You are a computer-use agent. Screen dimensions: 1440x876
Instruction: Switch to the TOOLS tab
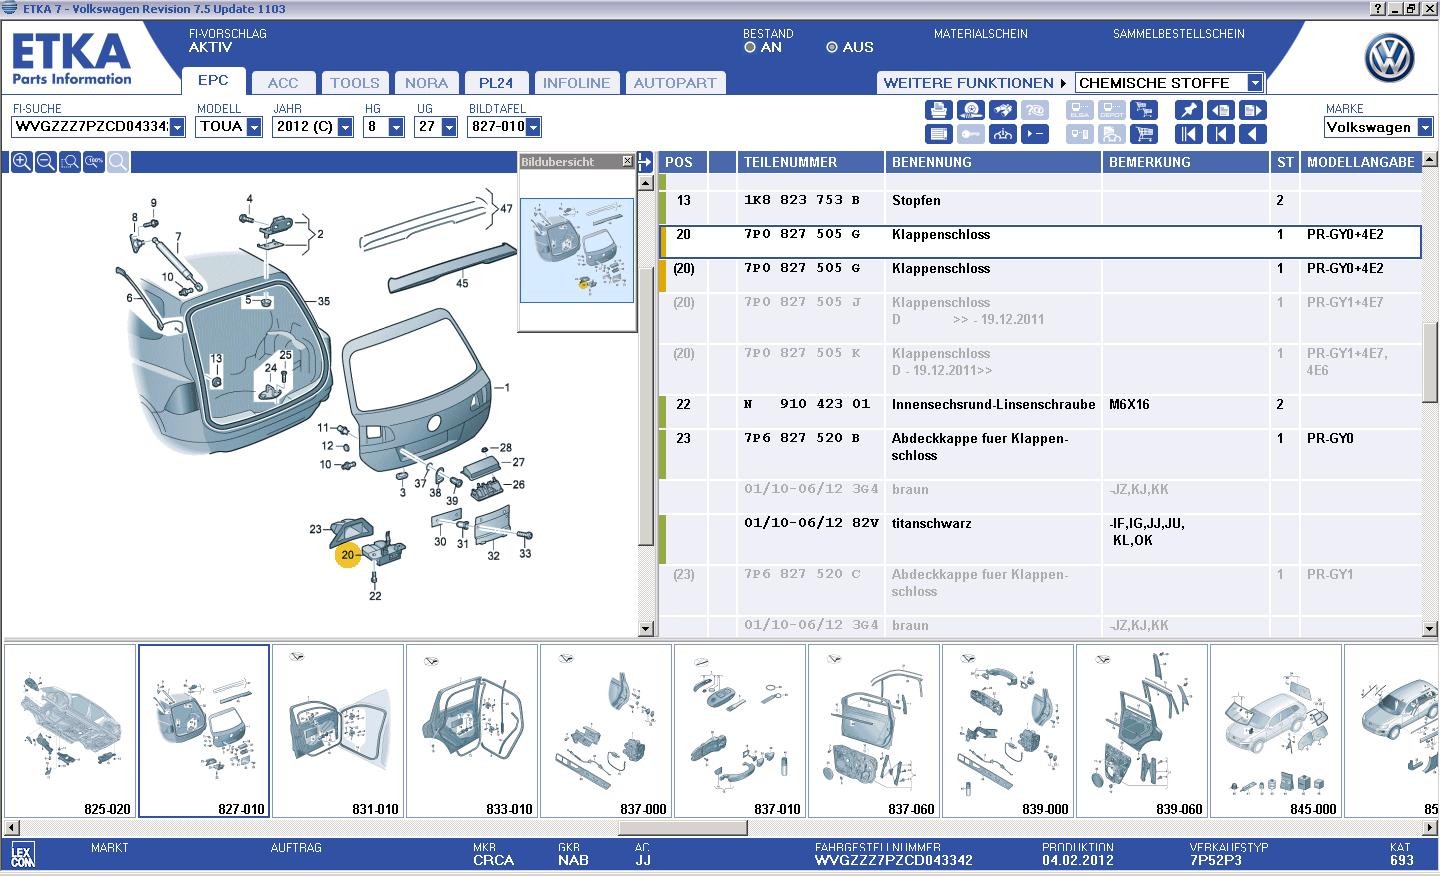pos(355,83)
